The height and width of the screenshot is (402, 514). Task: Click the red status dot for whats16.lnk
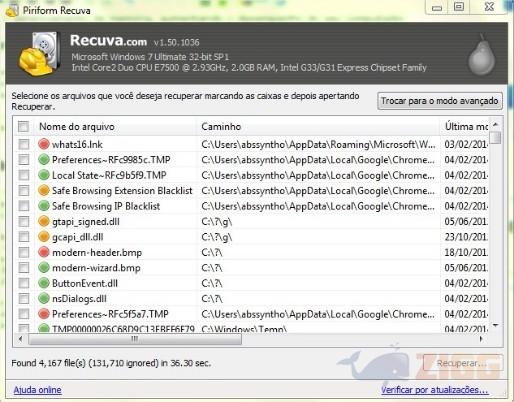coord(44,144)
